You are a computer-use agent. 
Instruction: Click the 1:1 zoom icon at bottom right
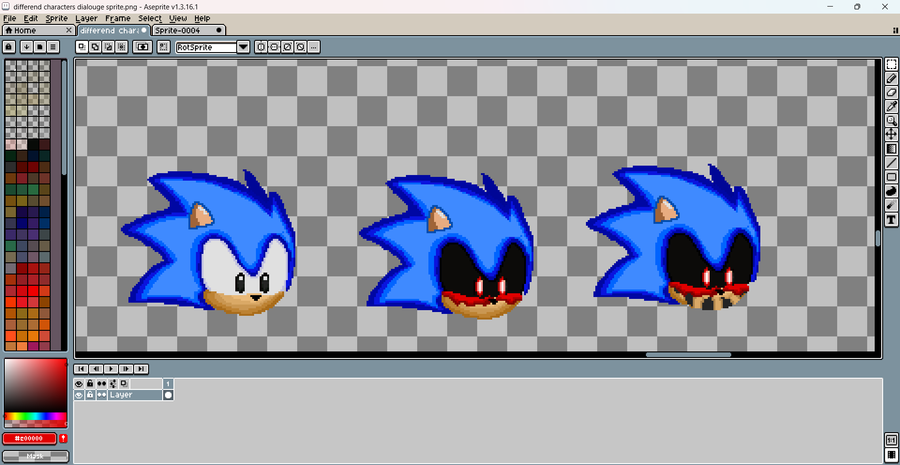[x=891, y=440]
